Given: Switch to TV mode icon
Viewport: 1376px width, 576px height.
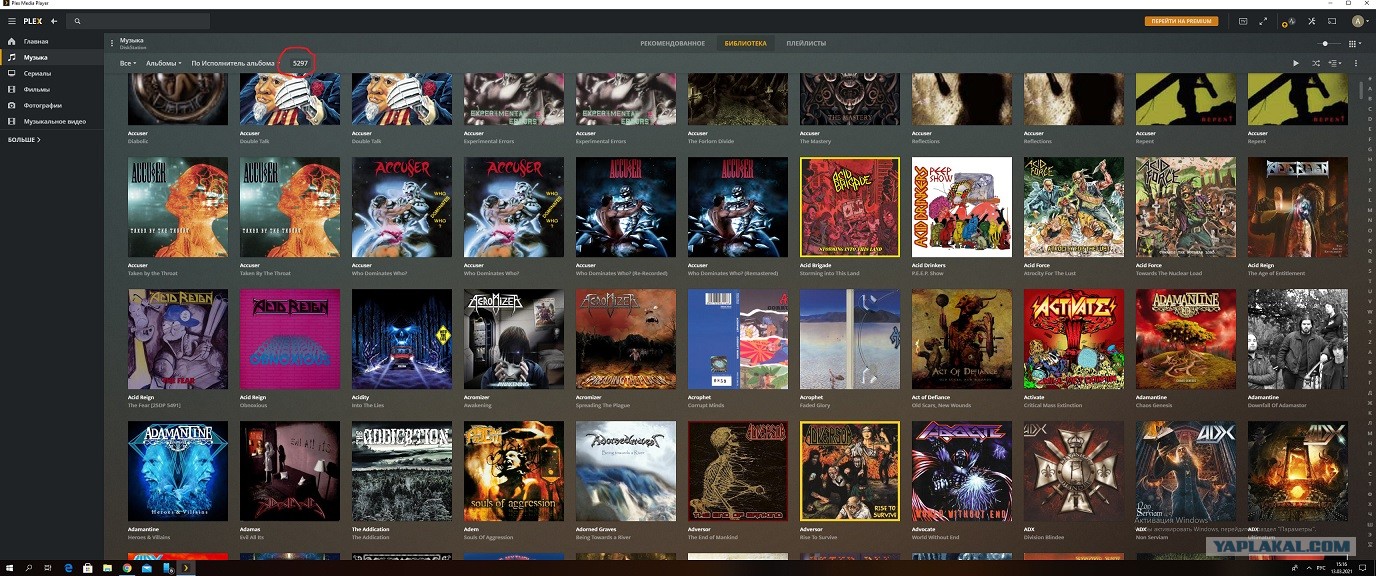Looking at the screenshot, I should [x=1243, y=21].
